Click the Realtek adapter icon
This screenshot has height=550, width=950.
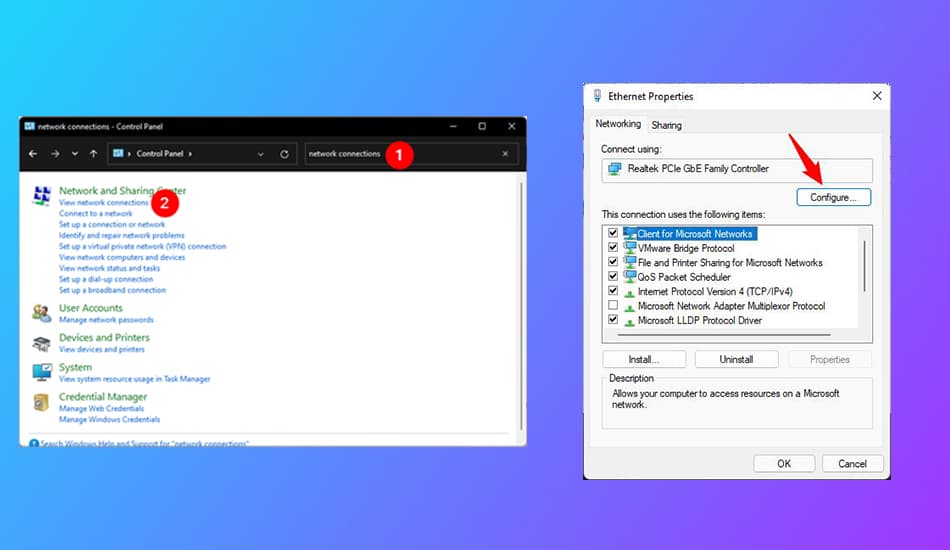(614, 169)
